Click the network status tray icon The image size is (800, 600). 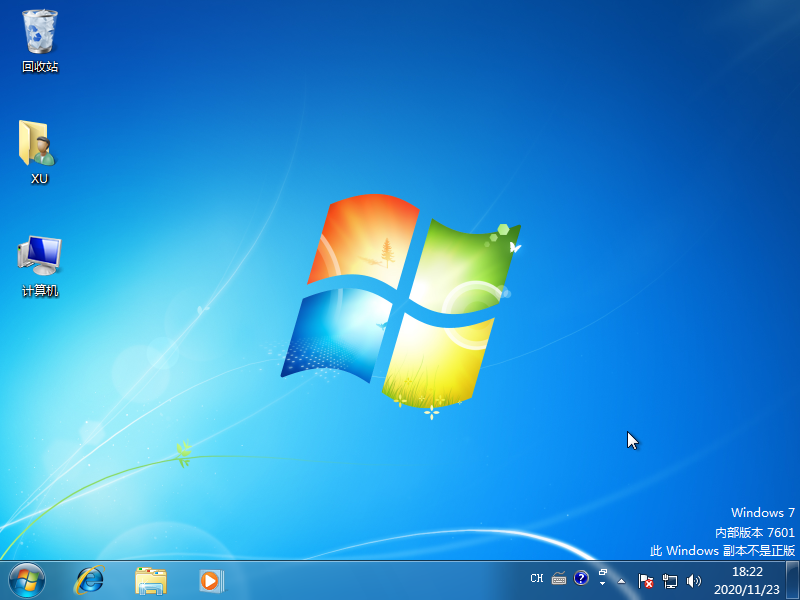[670, 580]
